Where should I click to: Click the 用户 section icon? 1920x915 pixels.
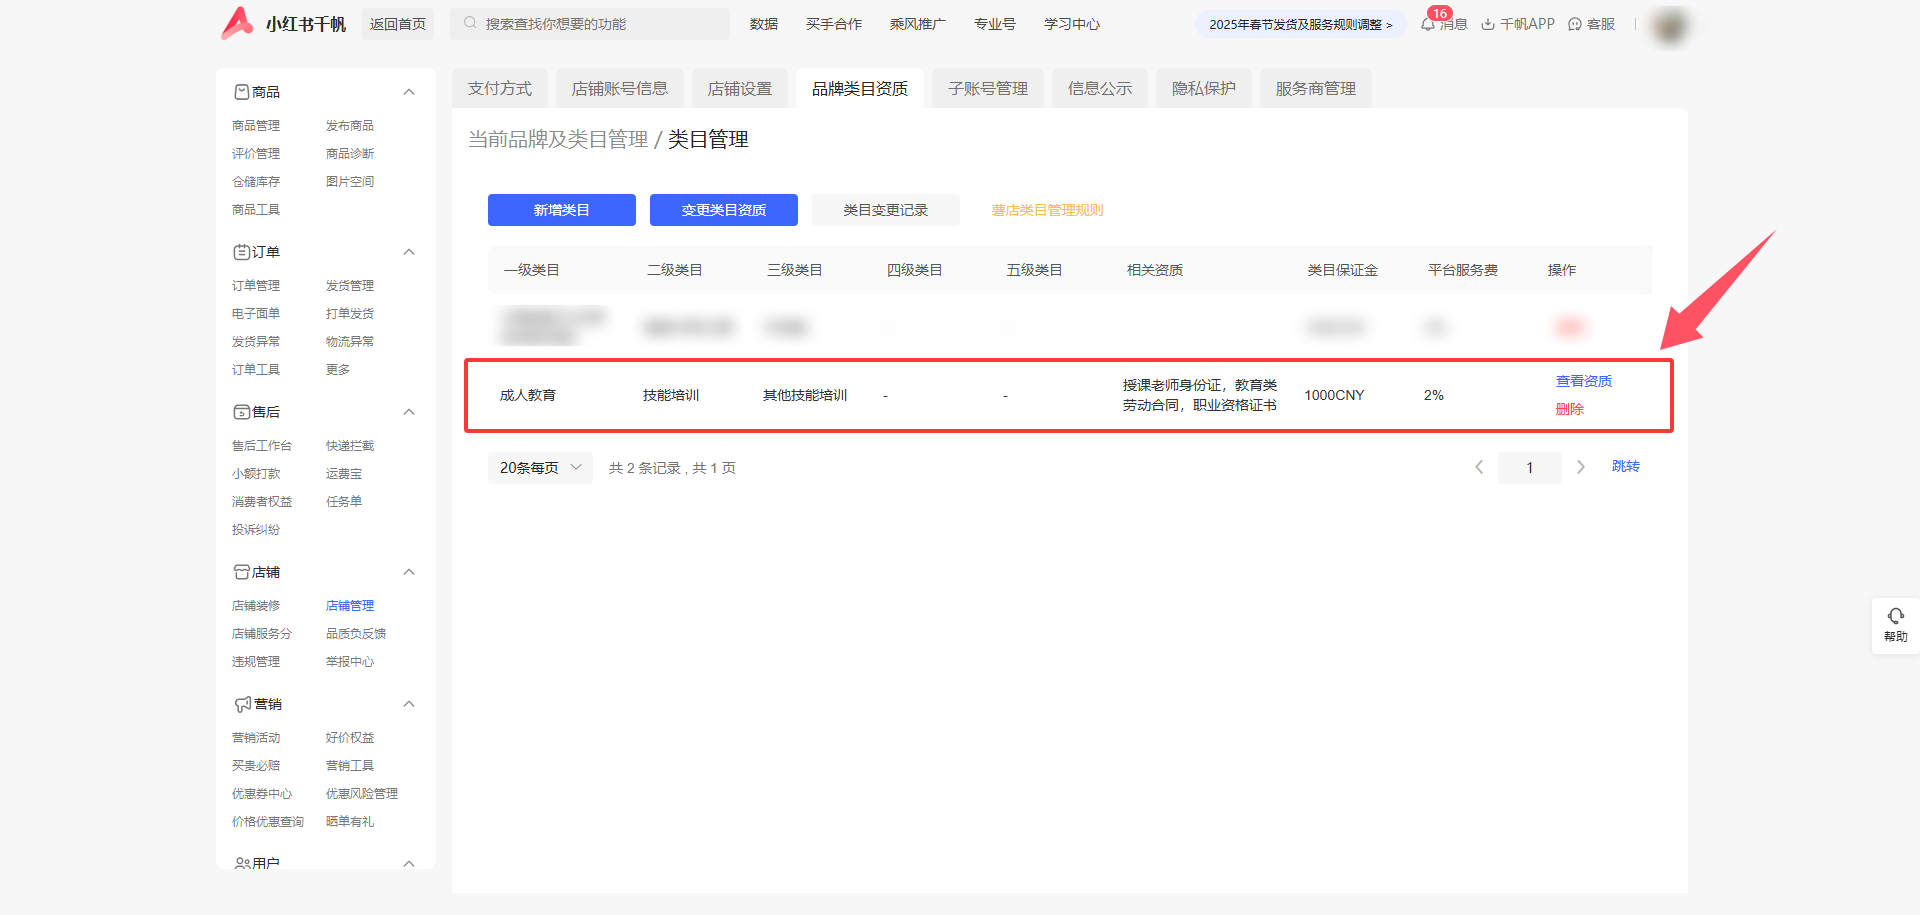click(242, 863)
